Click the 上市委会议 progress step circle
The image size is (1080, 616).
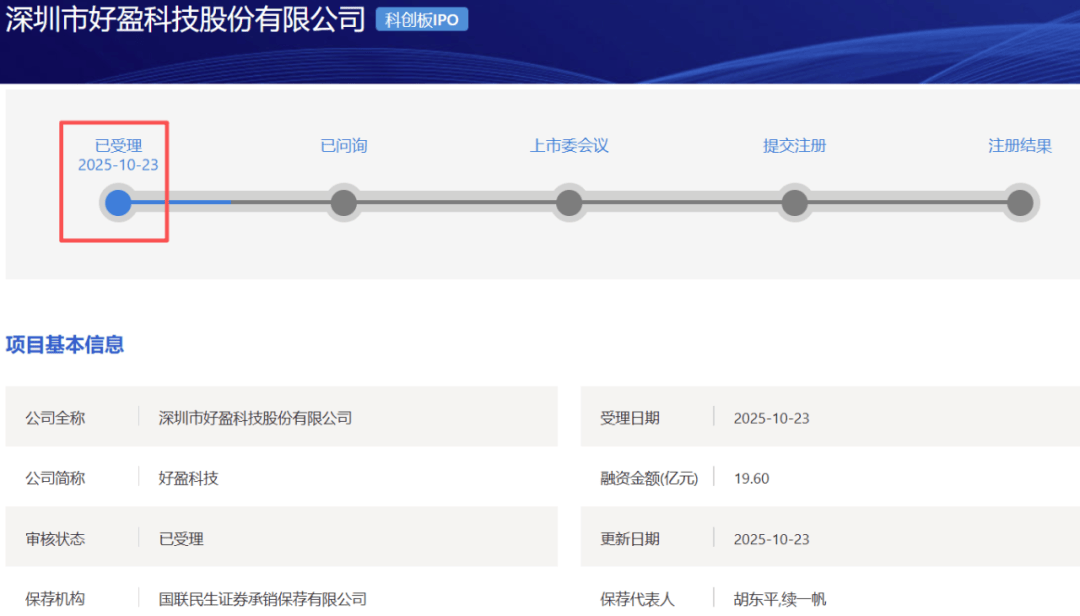[569, 203]
